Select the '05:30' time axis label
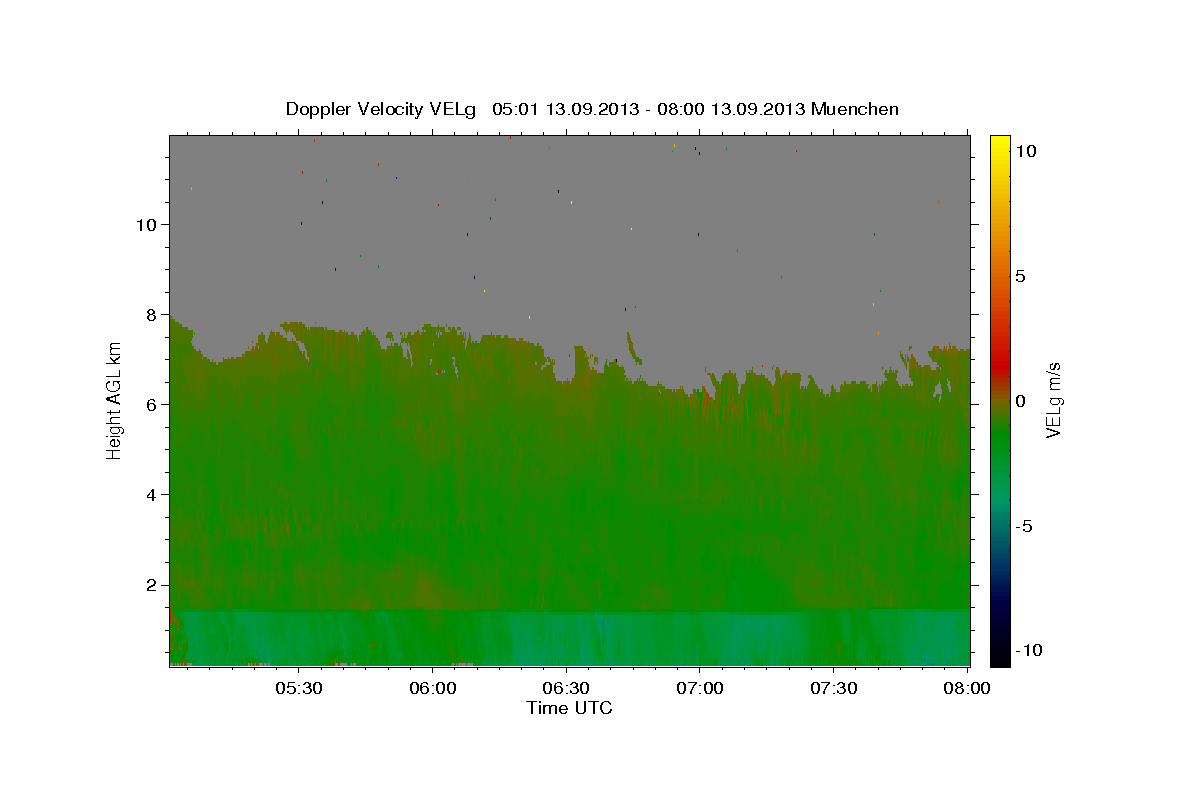Viewport: 1200px width, 800px height. pos(298,689)
